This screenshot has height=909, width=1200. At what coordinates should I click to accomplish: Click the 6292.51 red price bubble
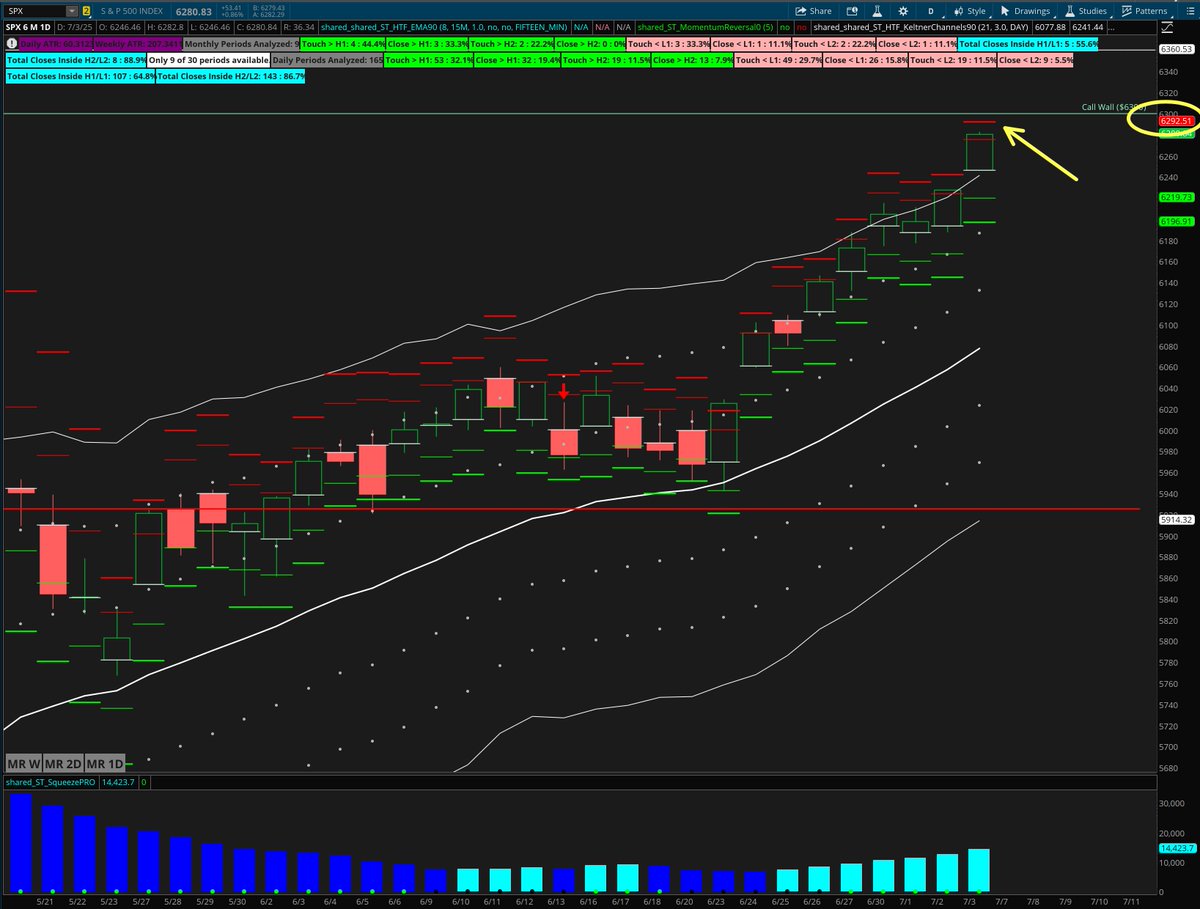(1176, 120)
